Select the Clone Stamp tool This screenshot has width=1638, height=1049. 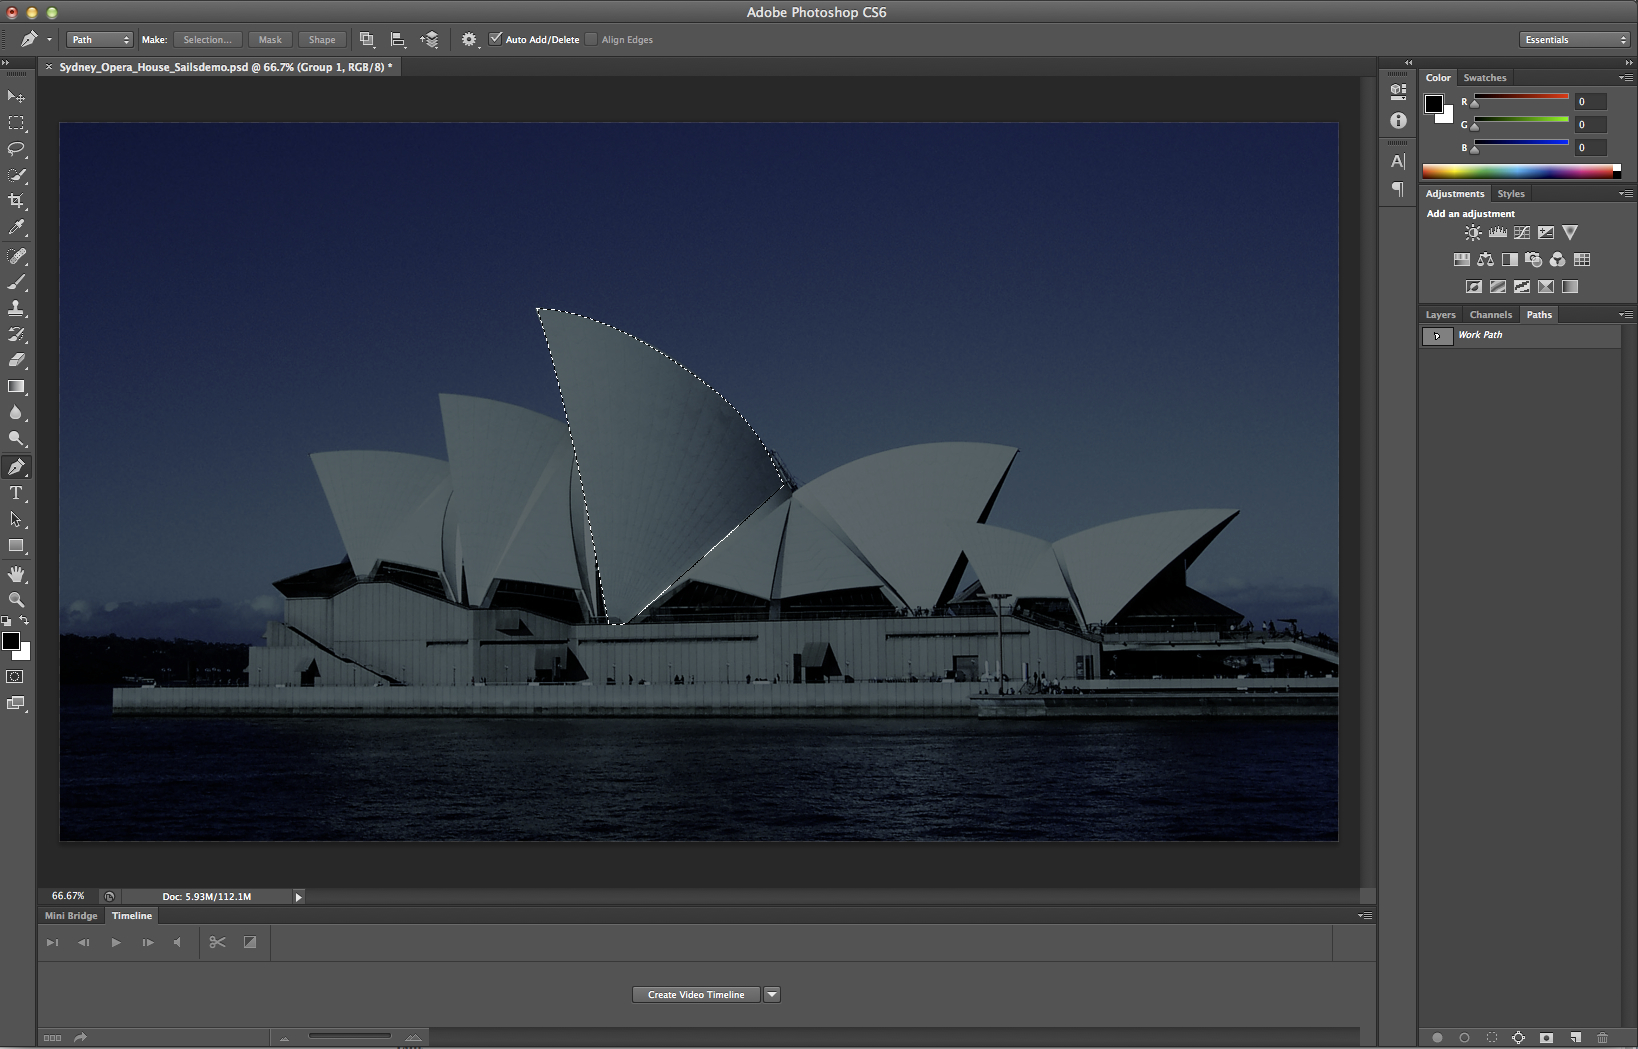coord(16,308)
